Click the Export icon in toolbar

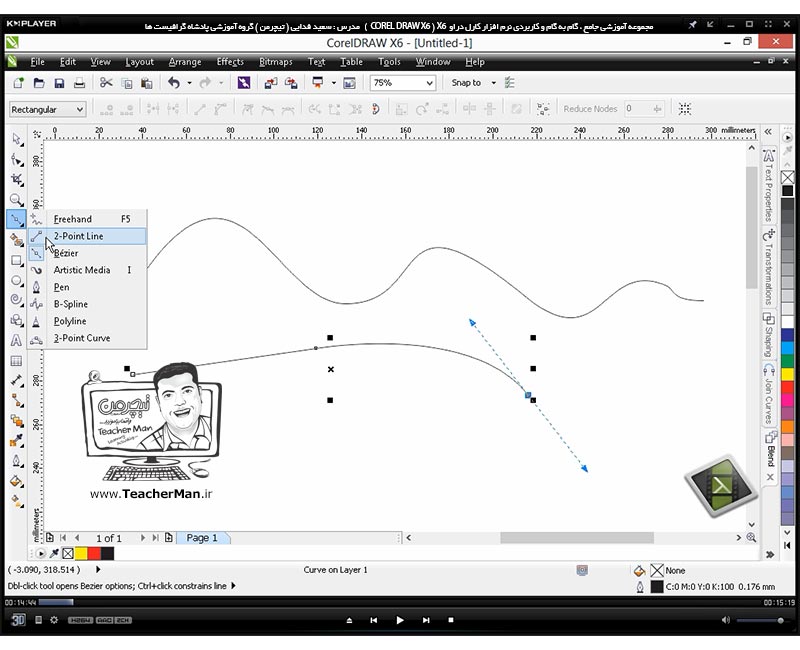pyautogui.click(x=291, y=83)
